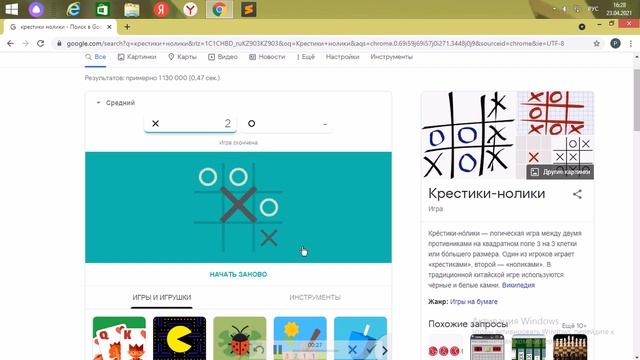Viewport: 640px width, 360px height.
Task: Switch to the Новости search tab
Action: (267, 57)
